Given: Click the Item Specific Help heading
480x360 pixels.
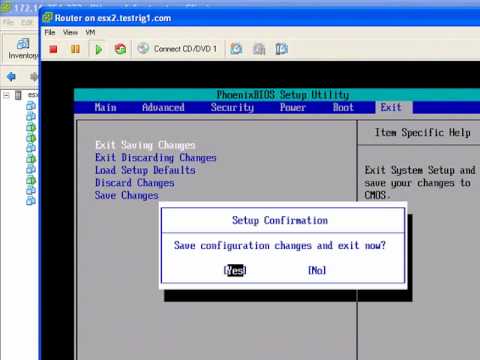Looking at the screenshot, I should point(423,132).
